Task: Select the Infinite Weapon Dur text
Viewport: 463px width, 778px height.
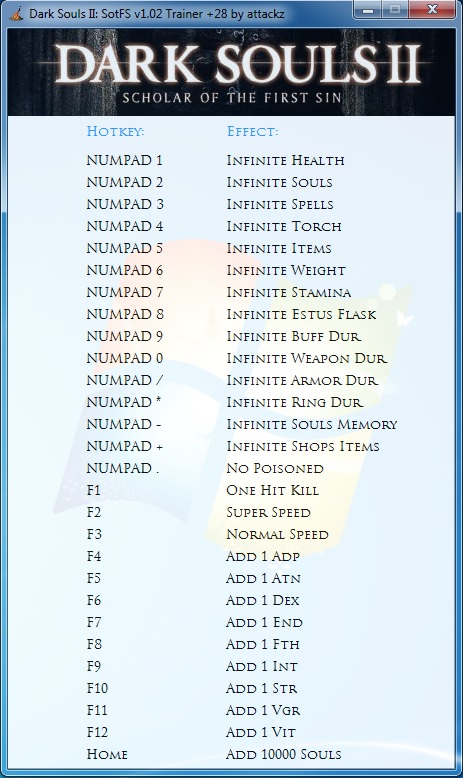Action: [306, 358]
